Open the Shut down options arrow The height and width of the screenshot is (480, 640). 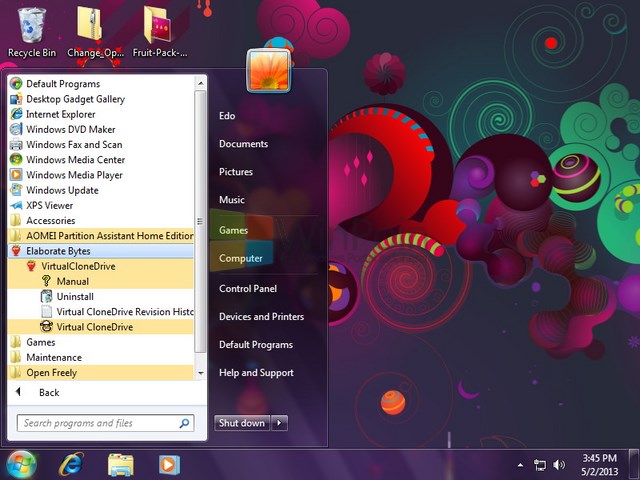[279, 423]
